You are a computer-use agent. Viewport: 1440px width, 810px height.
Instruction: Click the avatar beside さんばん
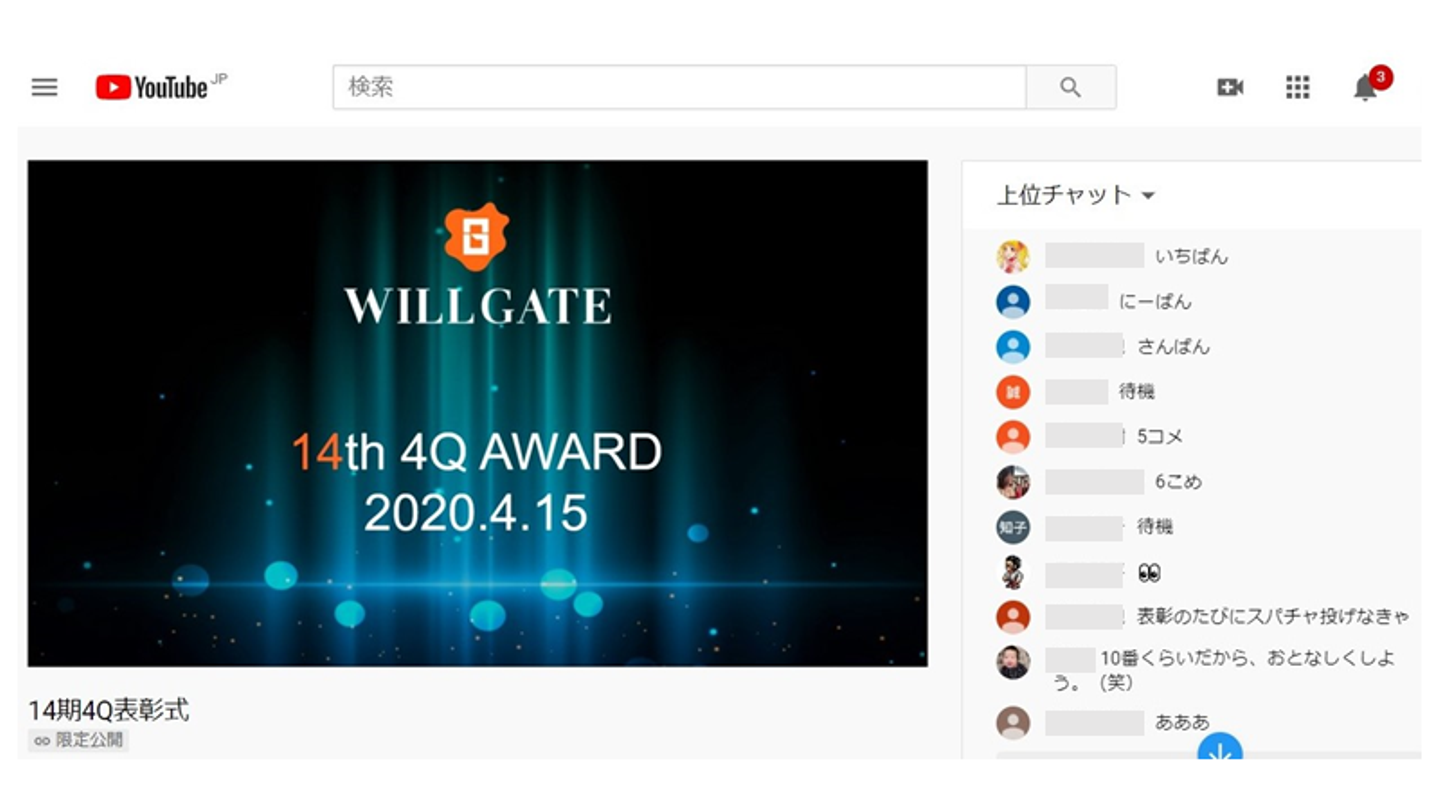tap(1013, 347)
